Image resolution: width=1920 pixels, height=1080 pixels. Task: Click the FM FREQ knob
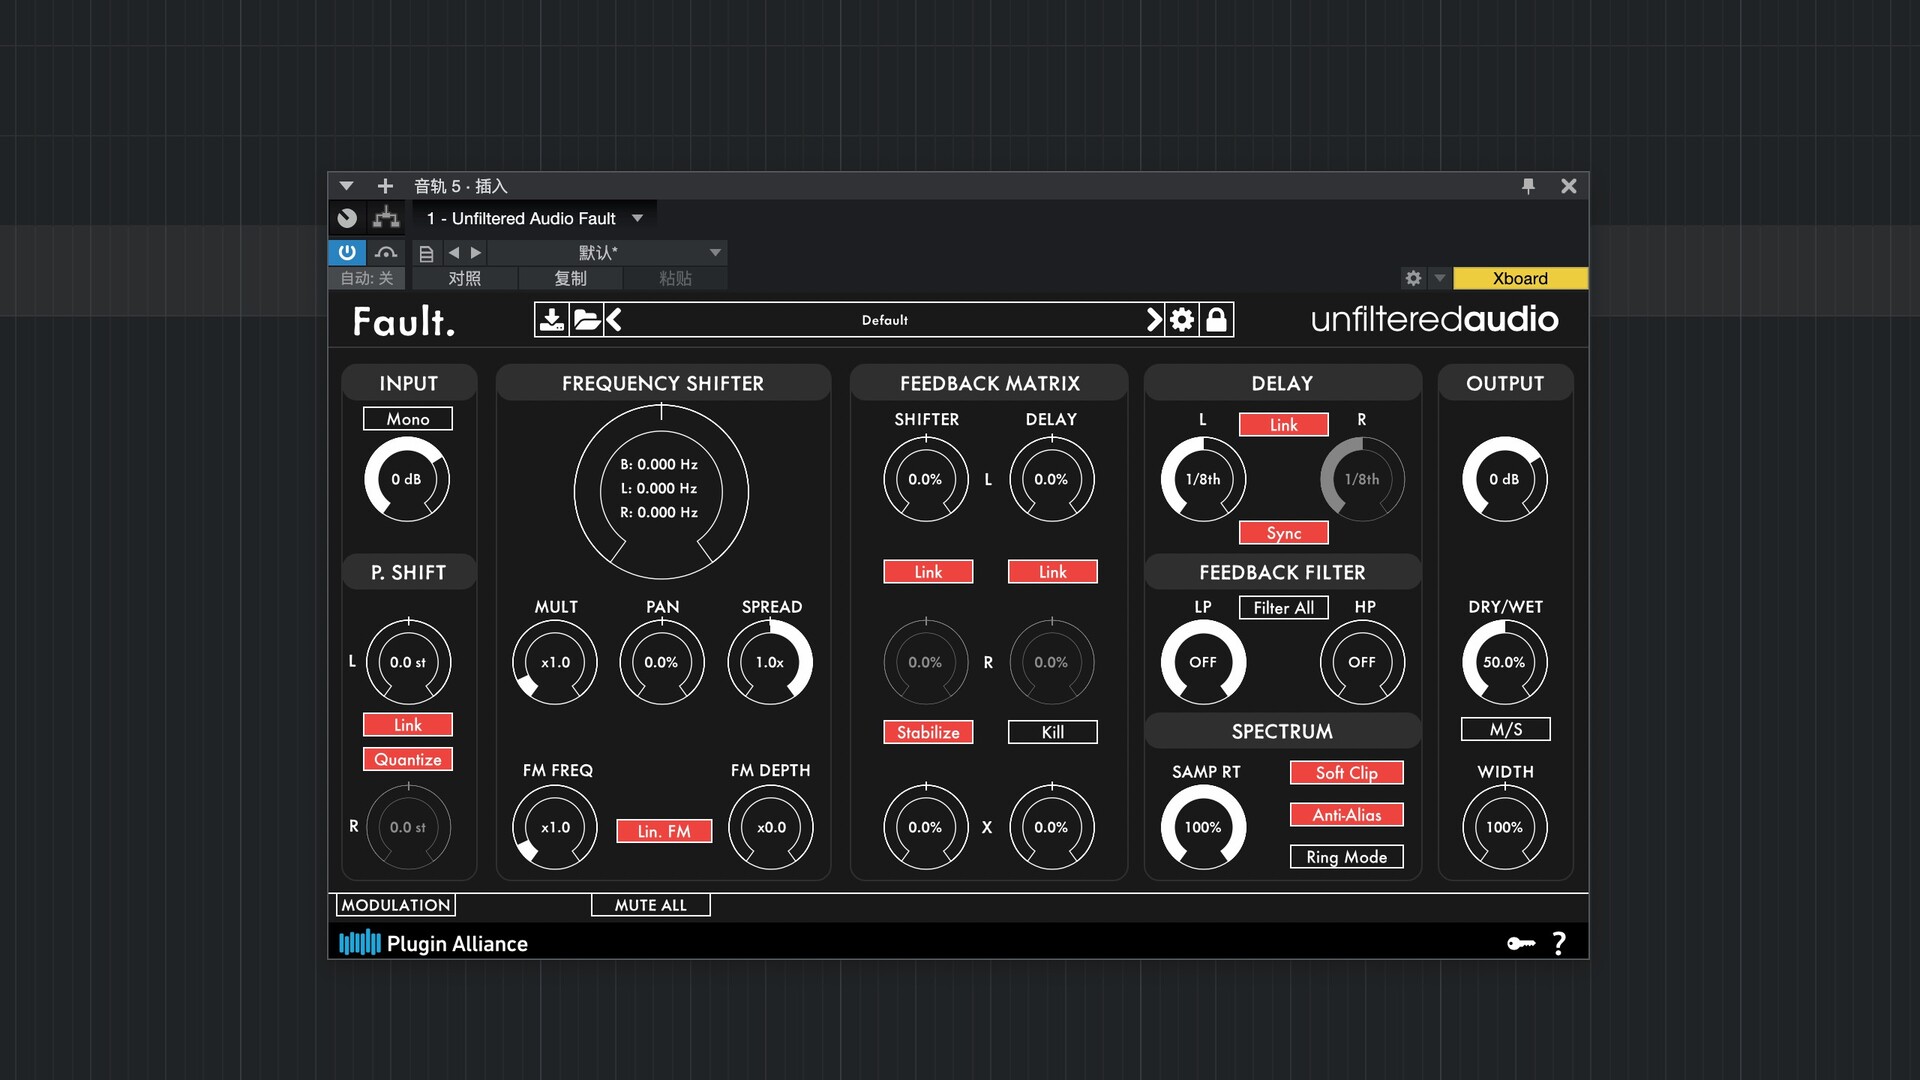point(555,827)
